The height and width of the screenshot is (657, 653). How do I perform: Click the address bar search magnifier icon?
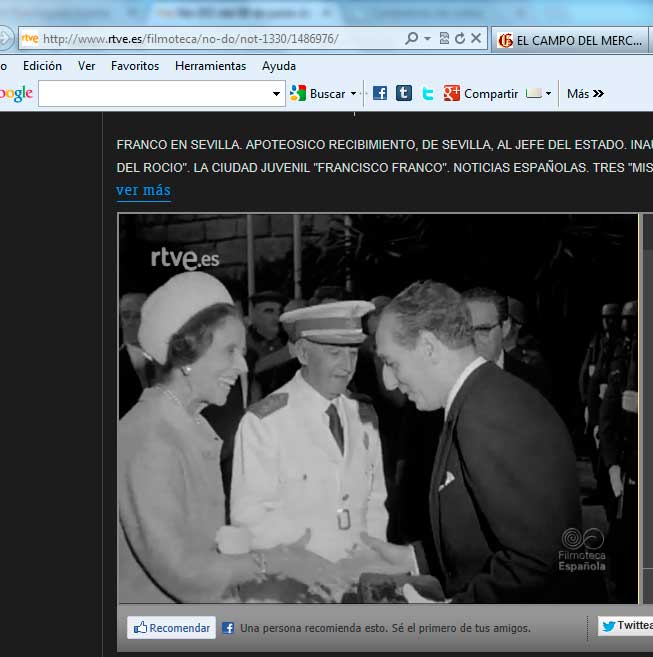click(411, 39)
